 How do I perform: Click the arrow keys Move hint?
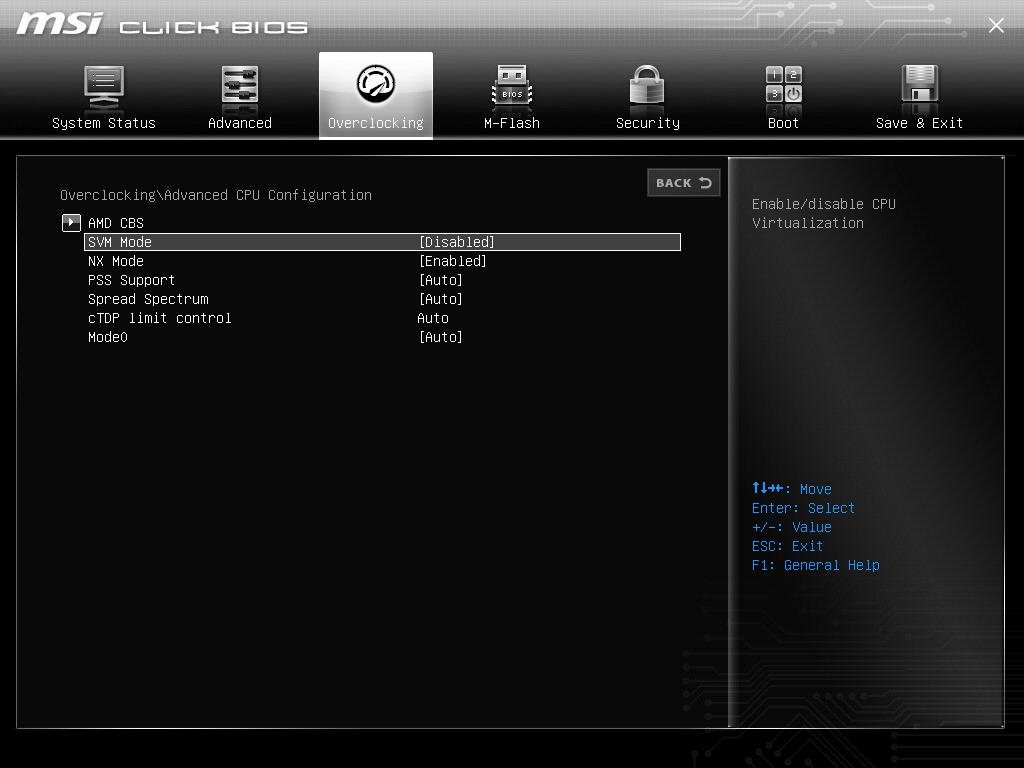pyautogui.click(x=792, y=488)
